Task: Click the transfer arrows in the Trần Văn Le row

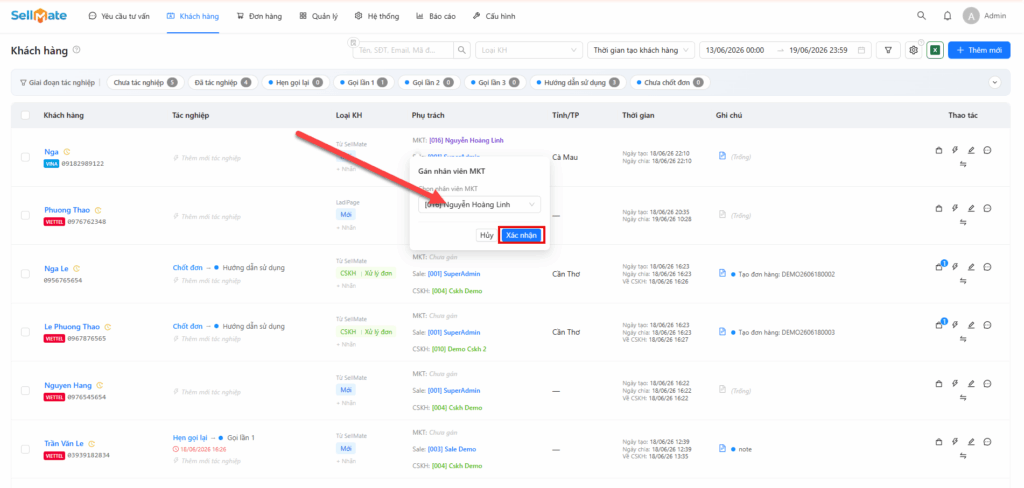Action: point(963,455)
